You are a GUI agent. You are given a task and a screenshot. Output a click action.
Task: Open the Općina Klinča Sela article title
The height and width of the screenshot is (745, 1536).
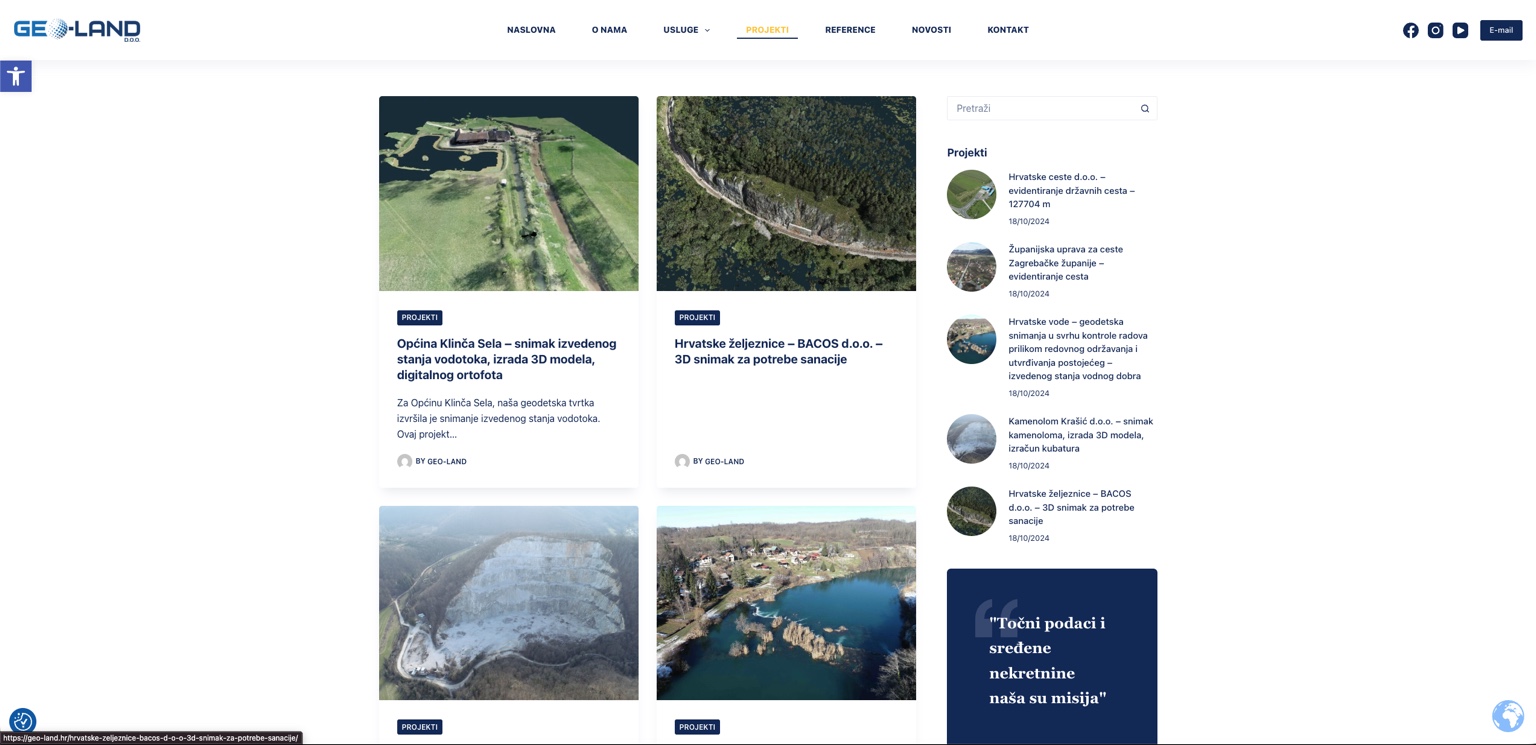click(507, 359)
